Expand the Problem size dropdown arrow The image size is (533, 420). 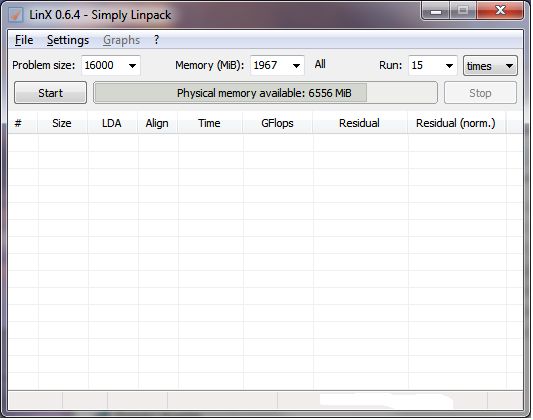(x=133, y=66)
